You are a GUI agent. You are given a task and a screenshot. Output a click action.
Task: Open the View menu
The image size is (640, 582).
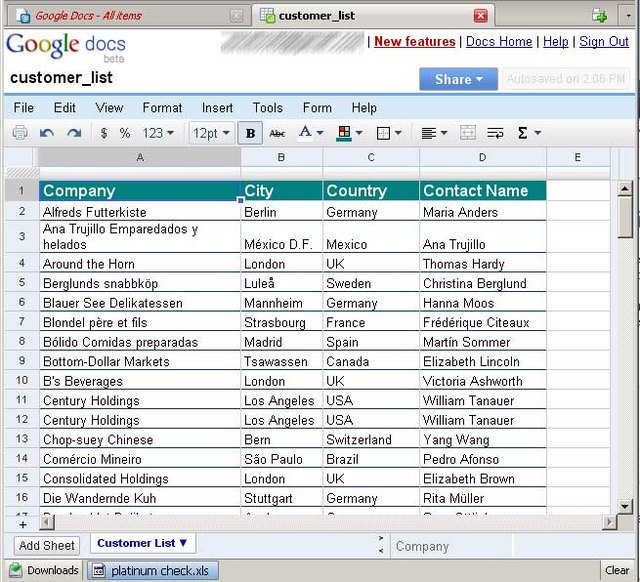pyautogui.click(x=109, y=108)
